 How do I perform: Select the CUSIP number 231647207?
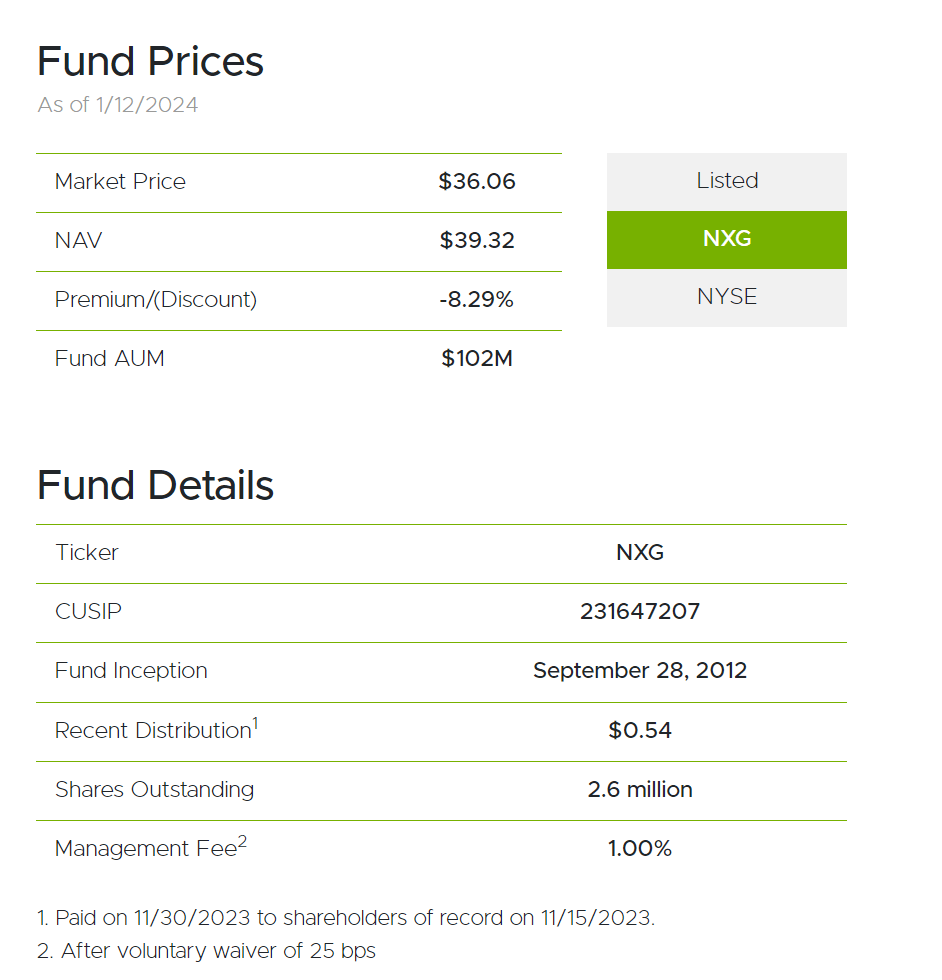[640, 612]
